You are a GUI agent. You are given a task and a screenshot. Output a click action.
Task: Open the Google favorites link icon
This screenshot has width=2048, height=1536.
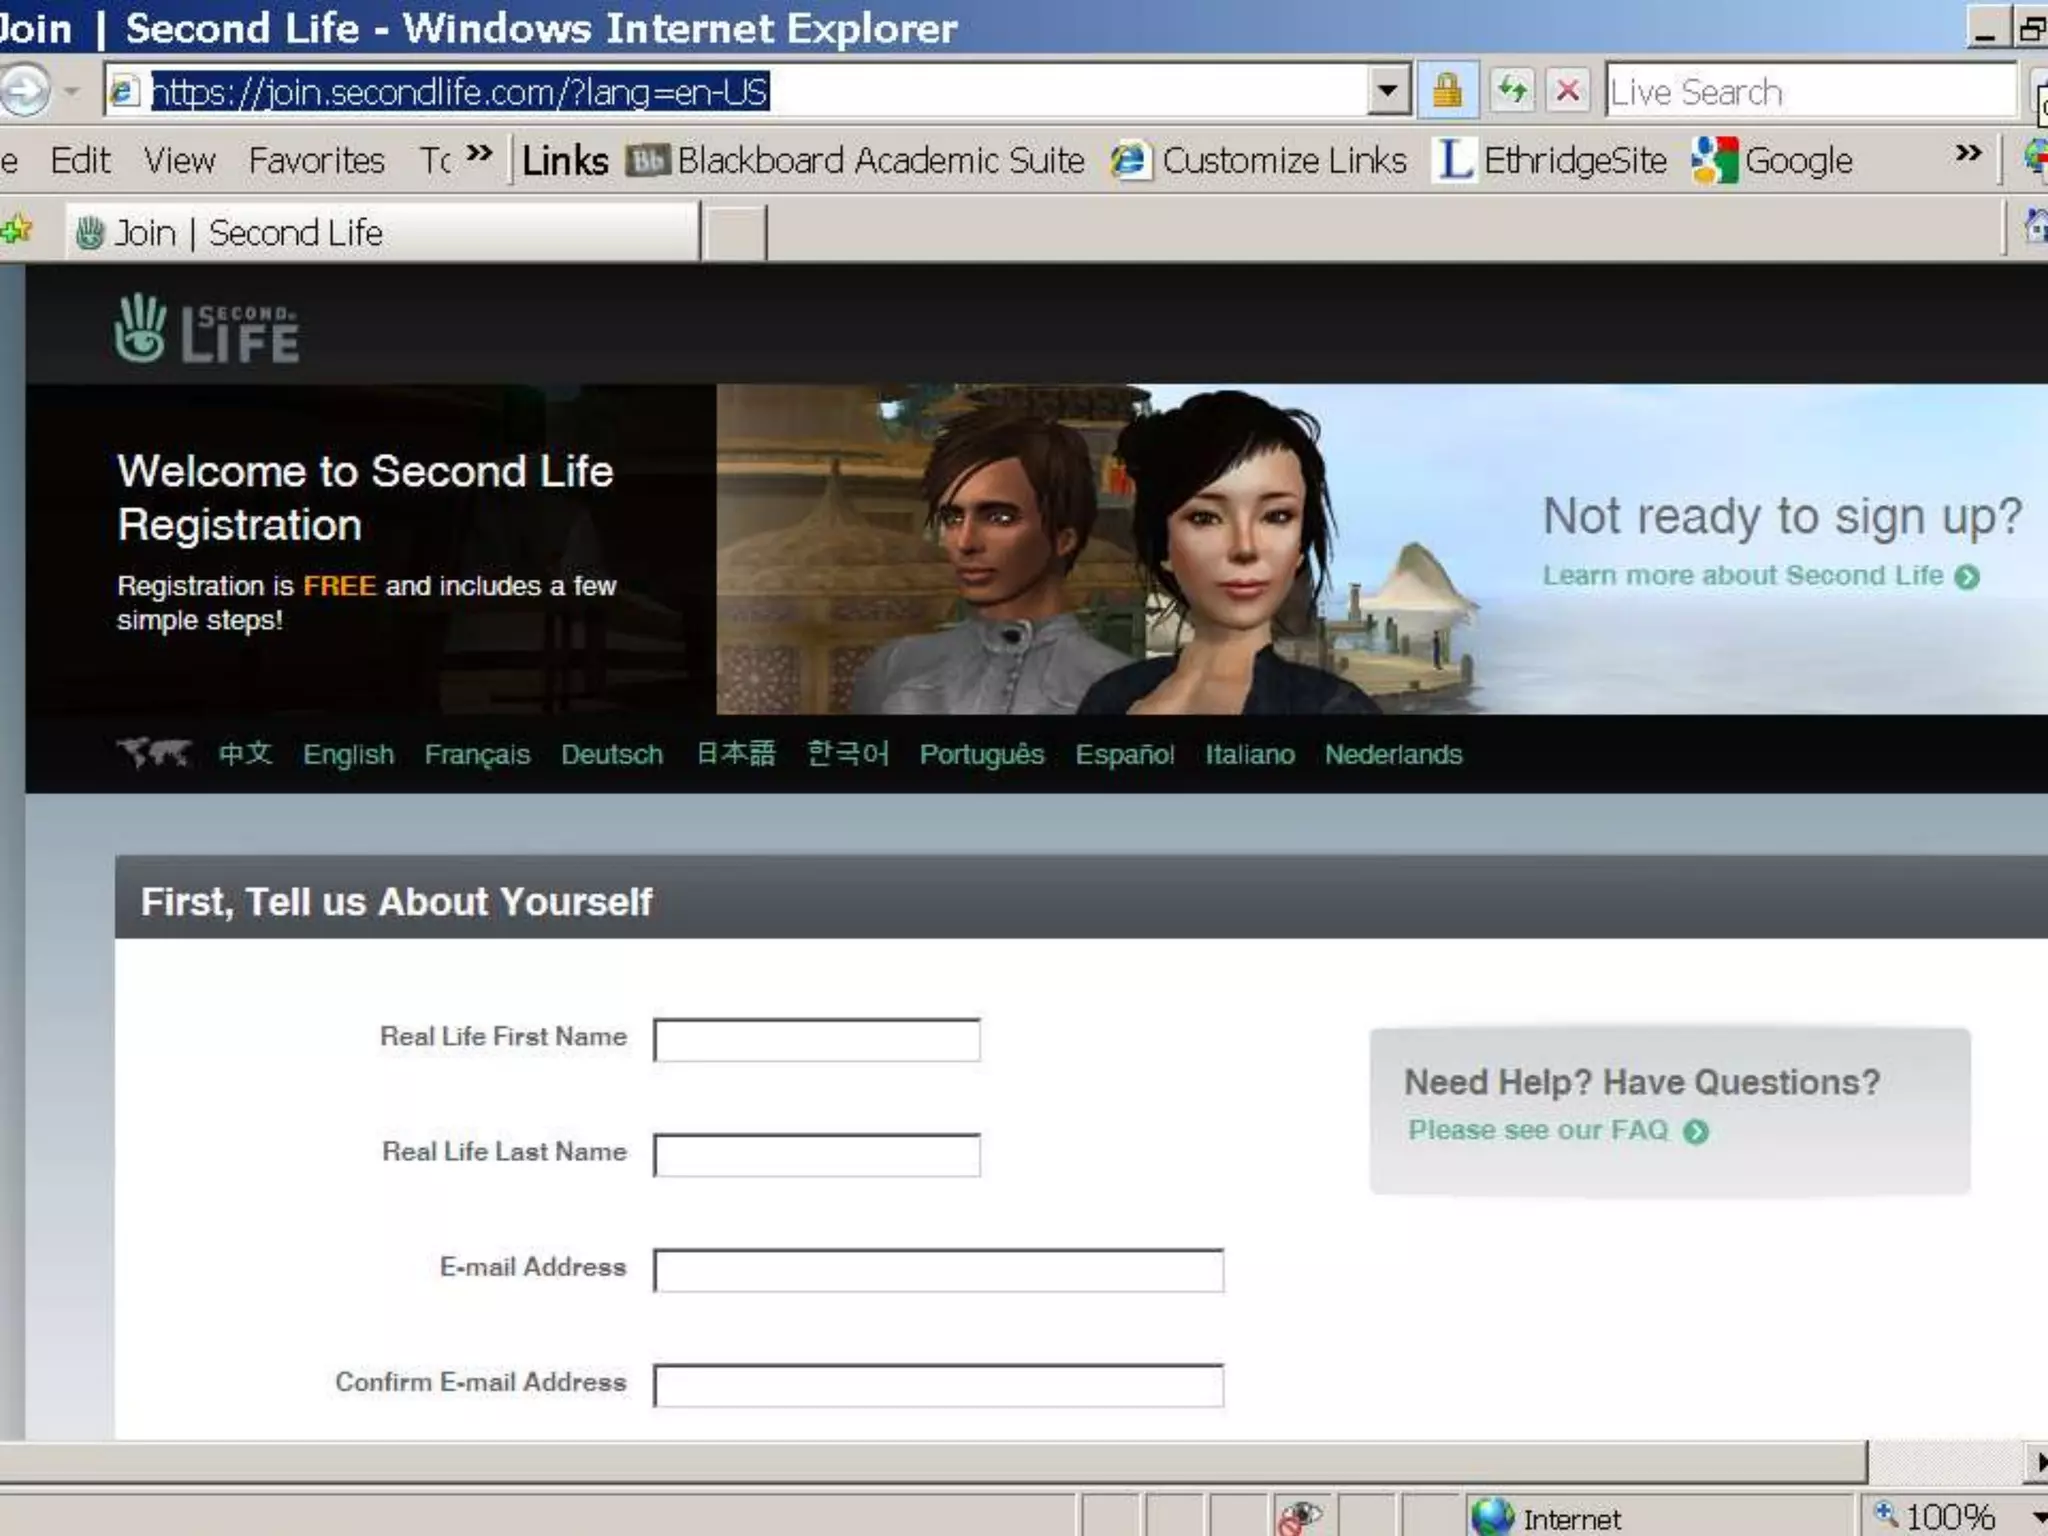pos(1714,160)
